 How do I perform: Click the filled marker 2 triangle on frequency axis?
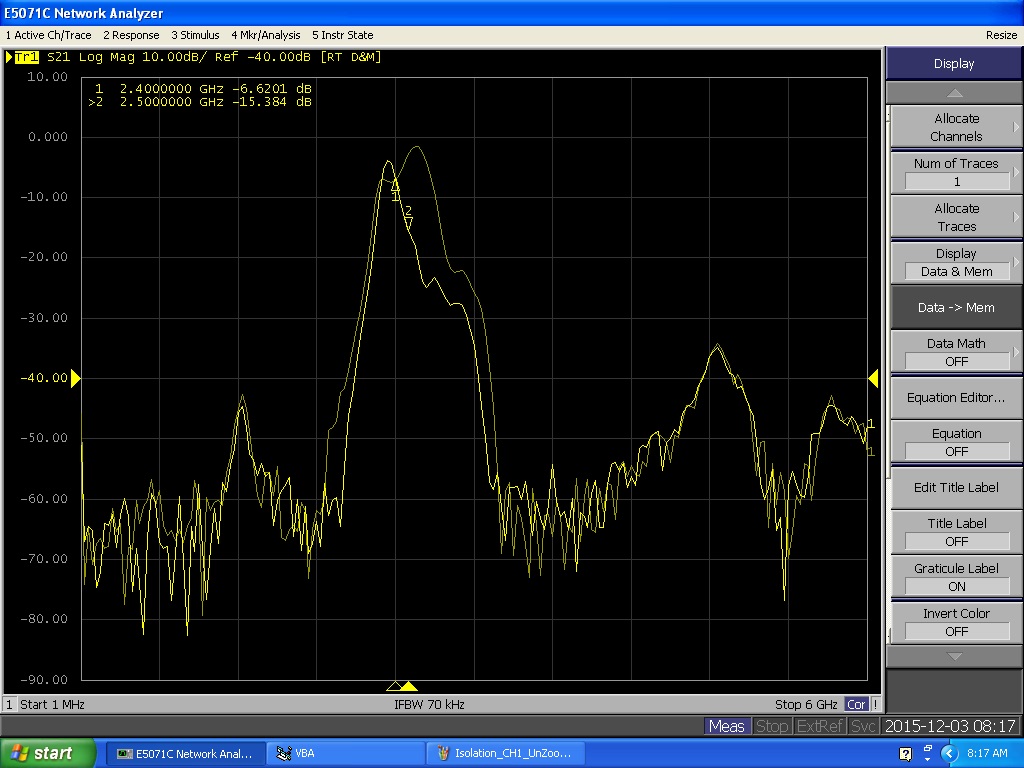409,686
